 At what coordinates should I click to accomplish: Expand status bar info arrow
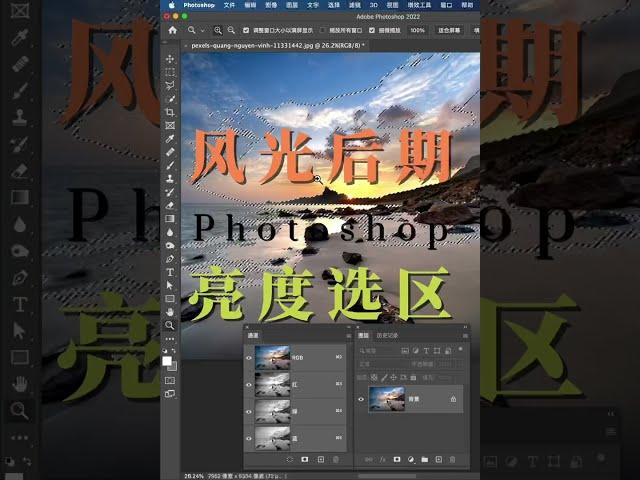point(286,476)
